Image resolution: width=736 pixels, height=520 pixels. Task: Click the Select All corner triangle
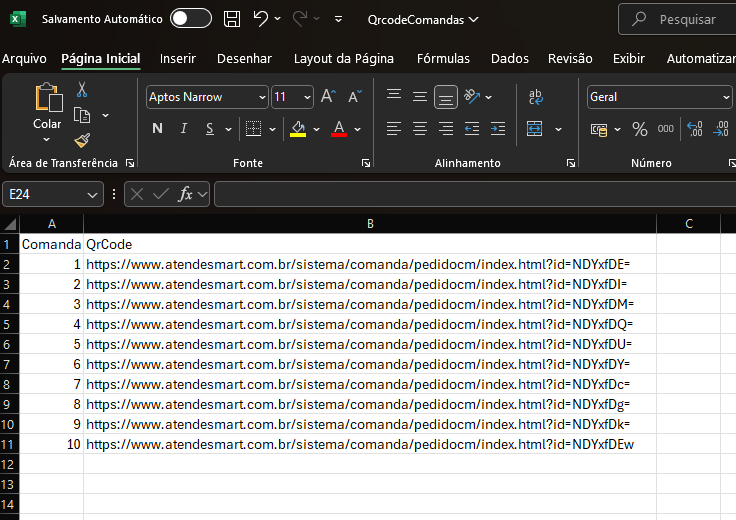pyautogui.click(x=10, y=224)
